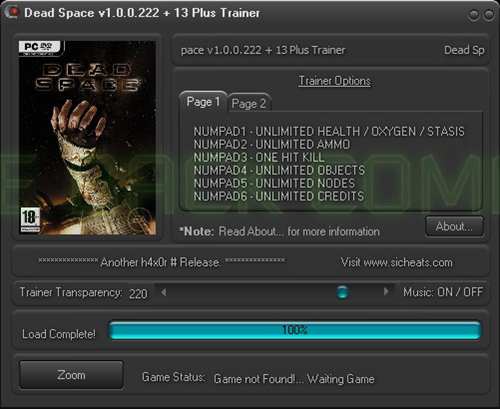Click the Trainer Options heading
Viewport: 500px width, 409px height.
click(334, 81)
